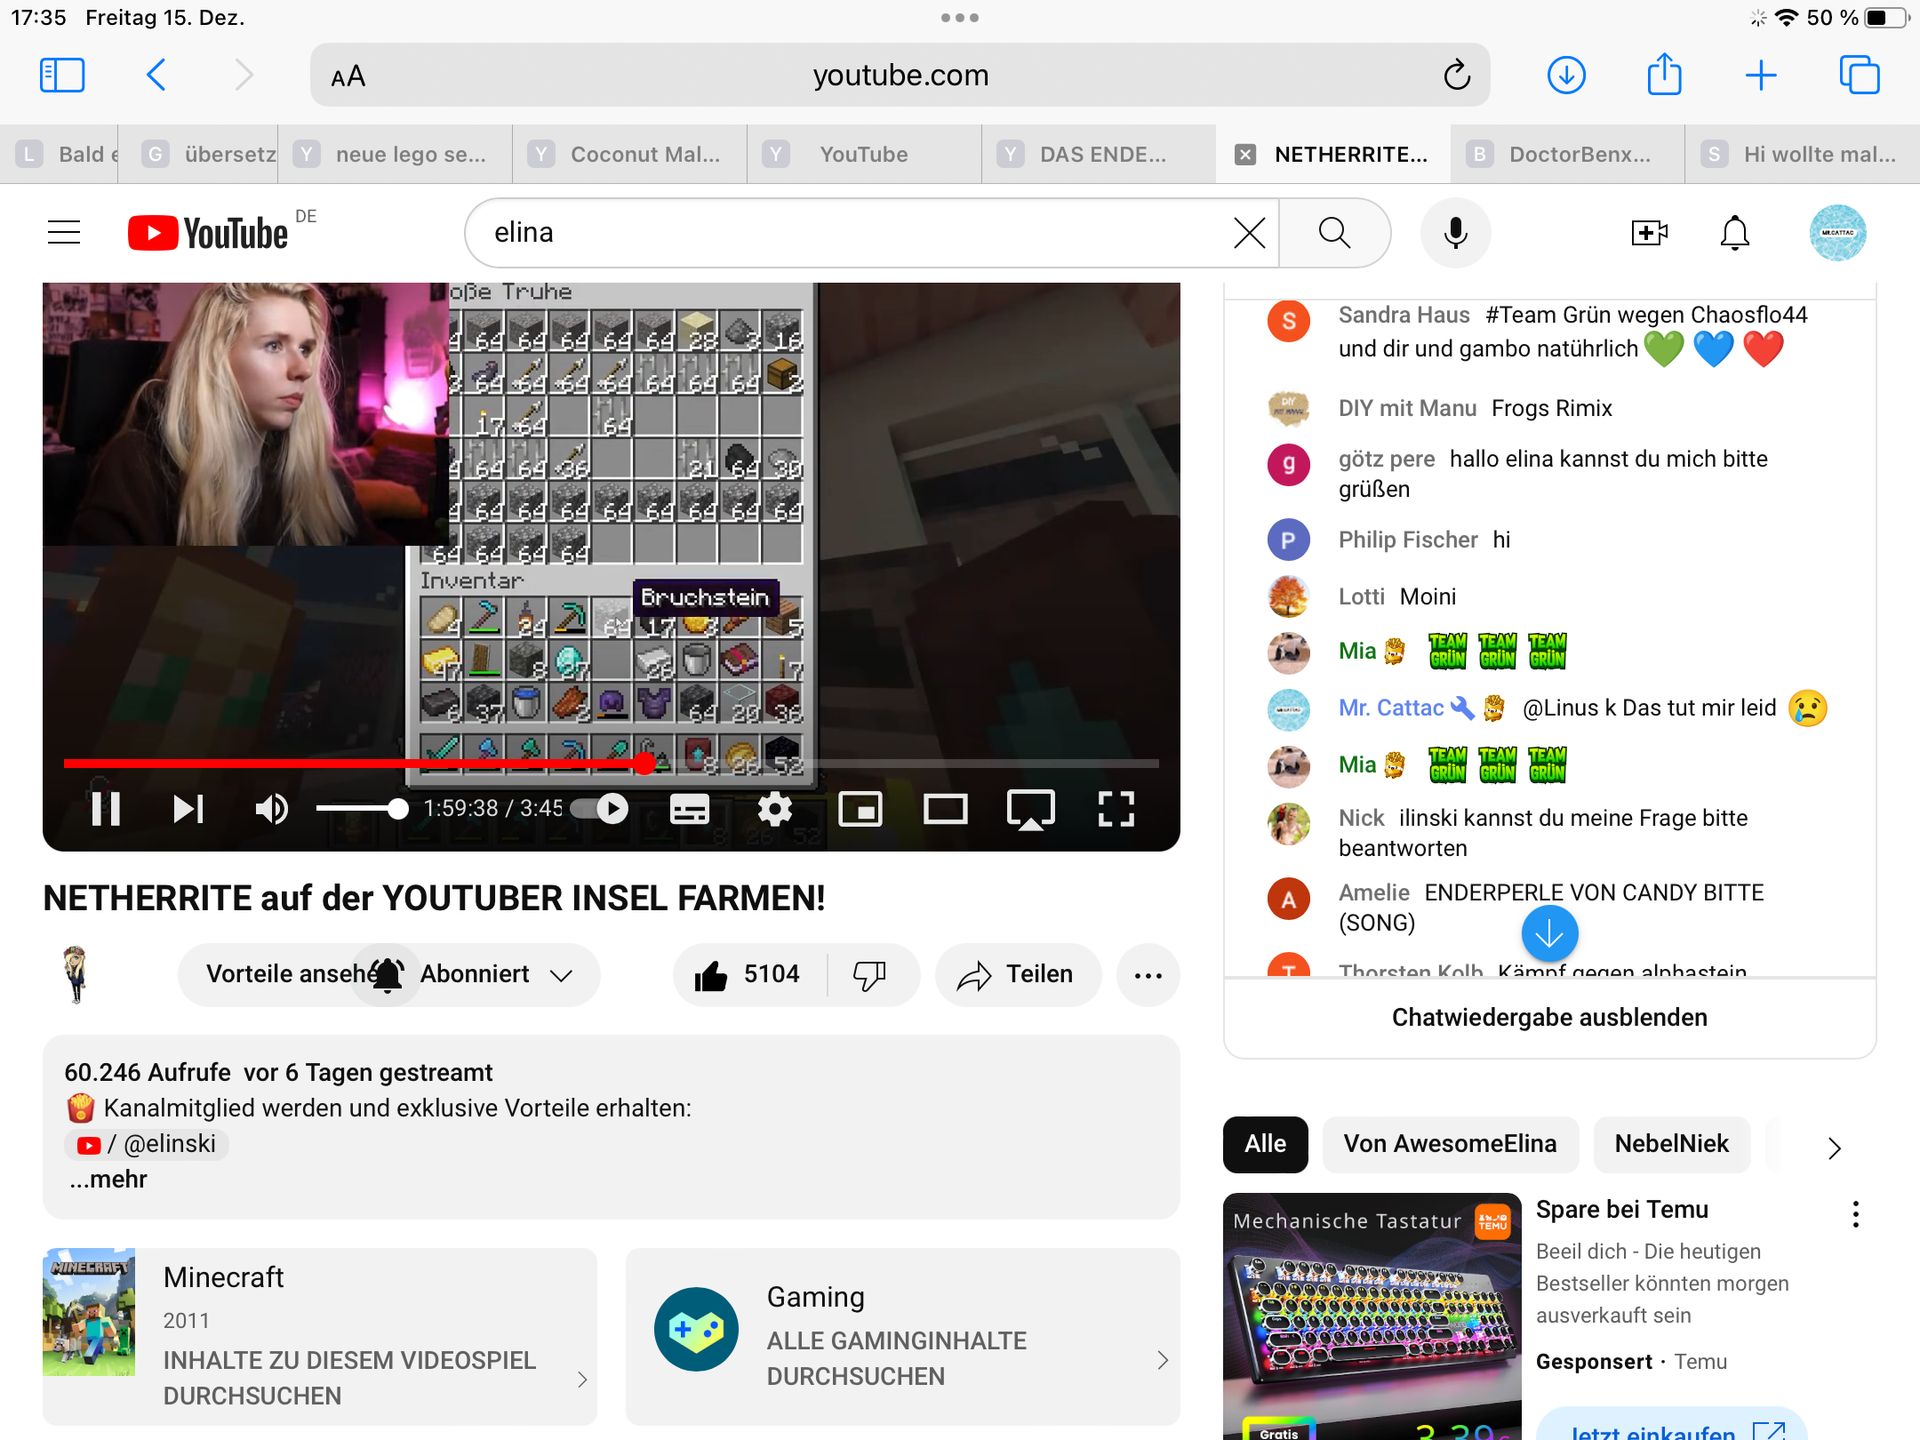
Task: Enter fullscreen video mode
Action: 1115,808
